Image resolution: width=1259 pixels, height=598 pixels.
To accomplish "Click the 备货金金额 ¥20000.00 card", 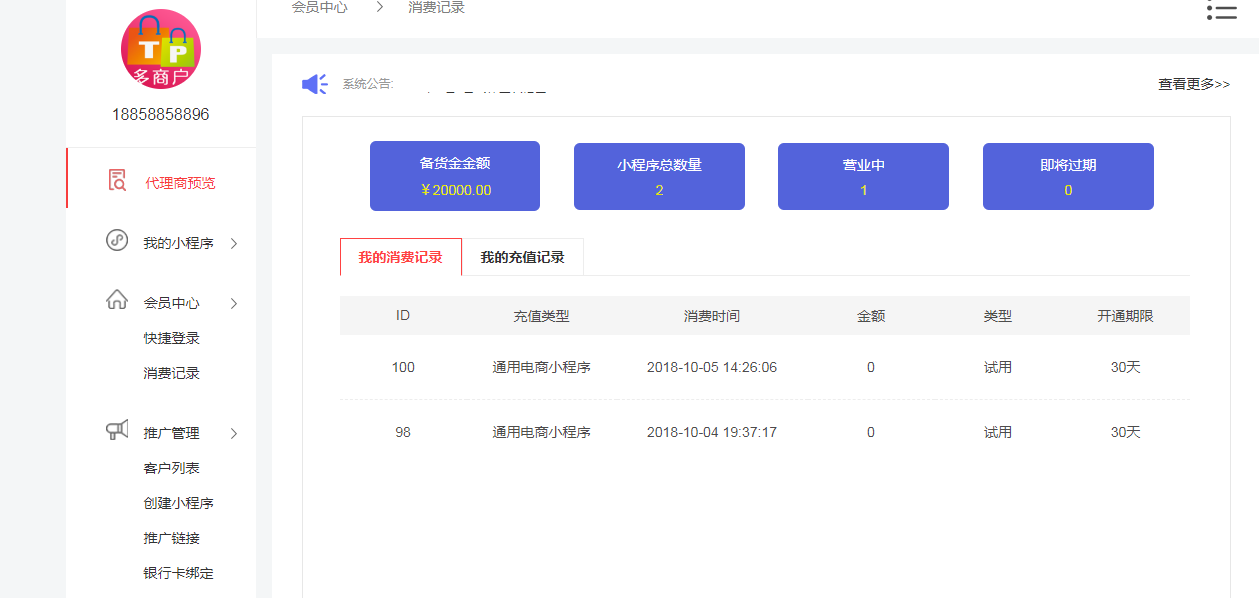I will (455, 176).
